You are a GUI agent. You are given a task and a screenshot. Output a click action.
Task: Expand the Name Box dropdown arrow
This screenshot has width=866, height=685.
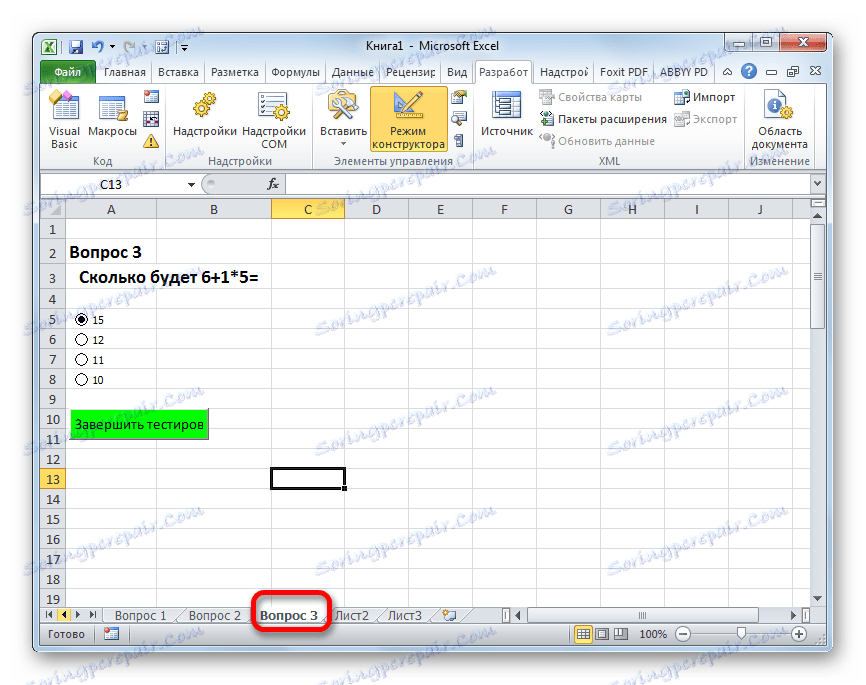pyautogui.click(x=191, y=185)
